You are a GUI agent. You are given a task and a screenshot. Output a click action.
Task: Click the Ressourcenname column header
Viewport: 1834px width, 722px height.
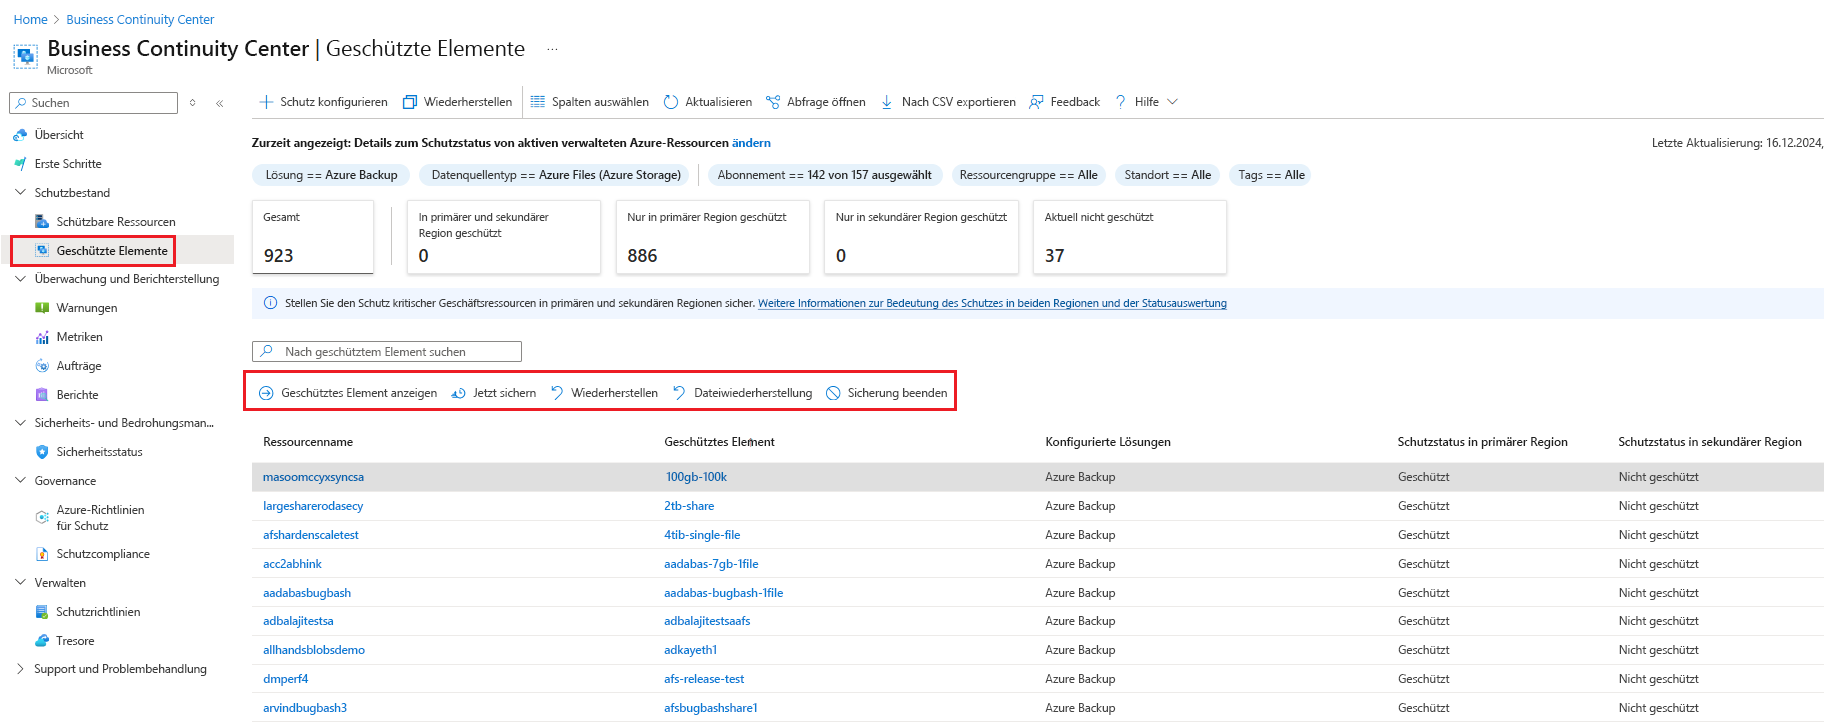(308, 442)
